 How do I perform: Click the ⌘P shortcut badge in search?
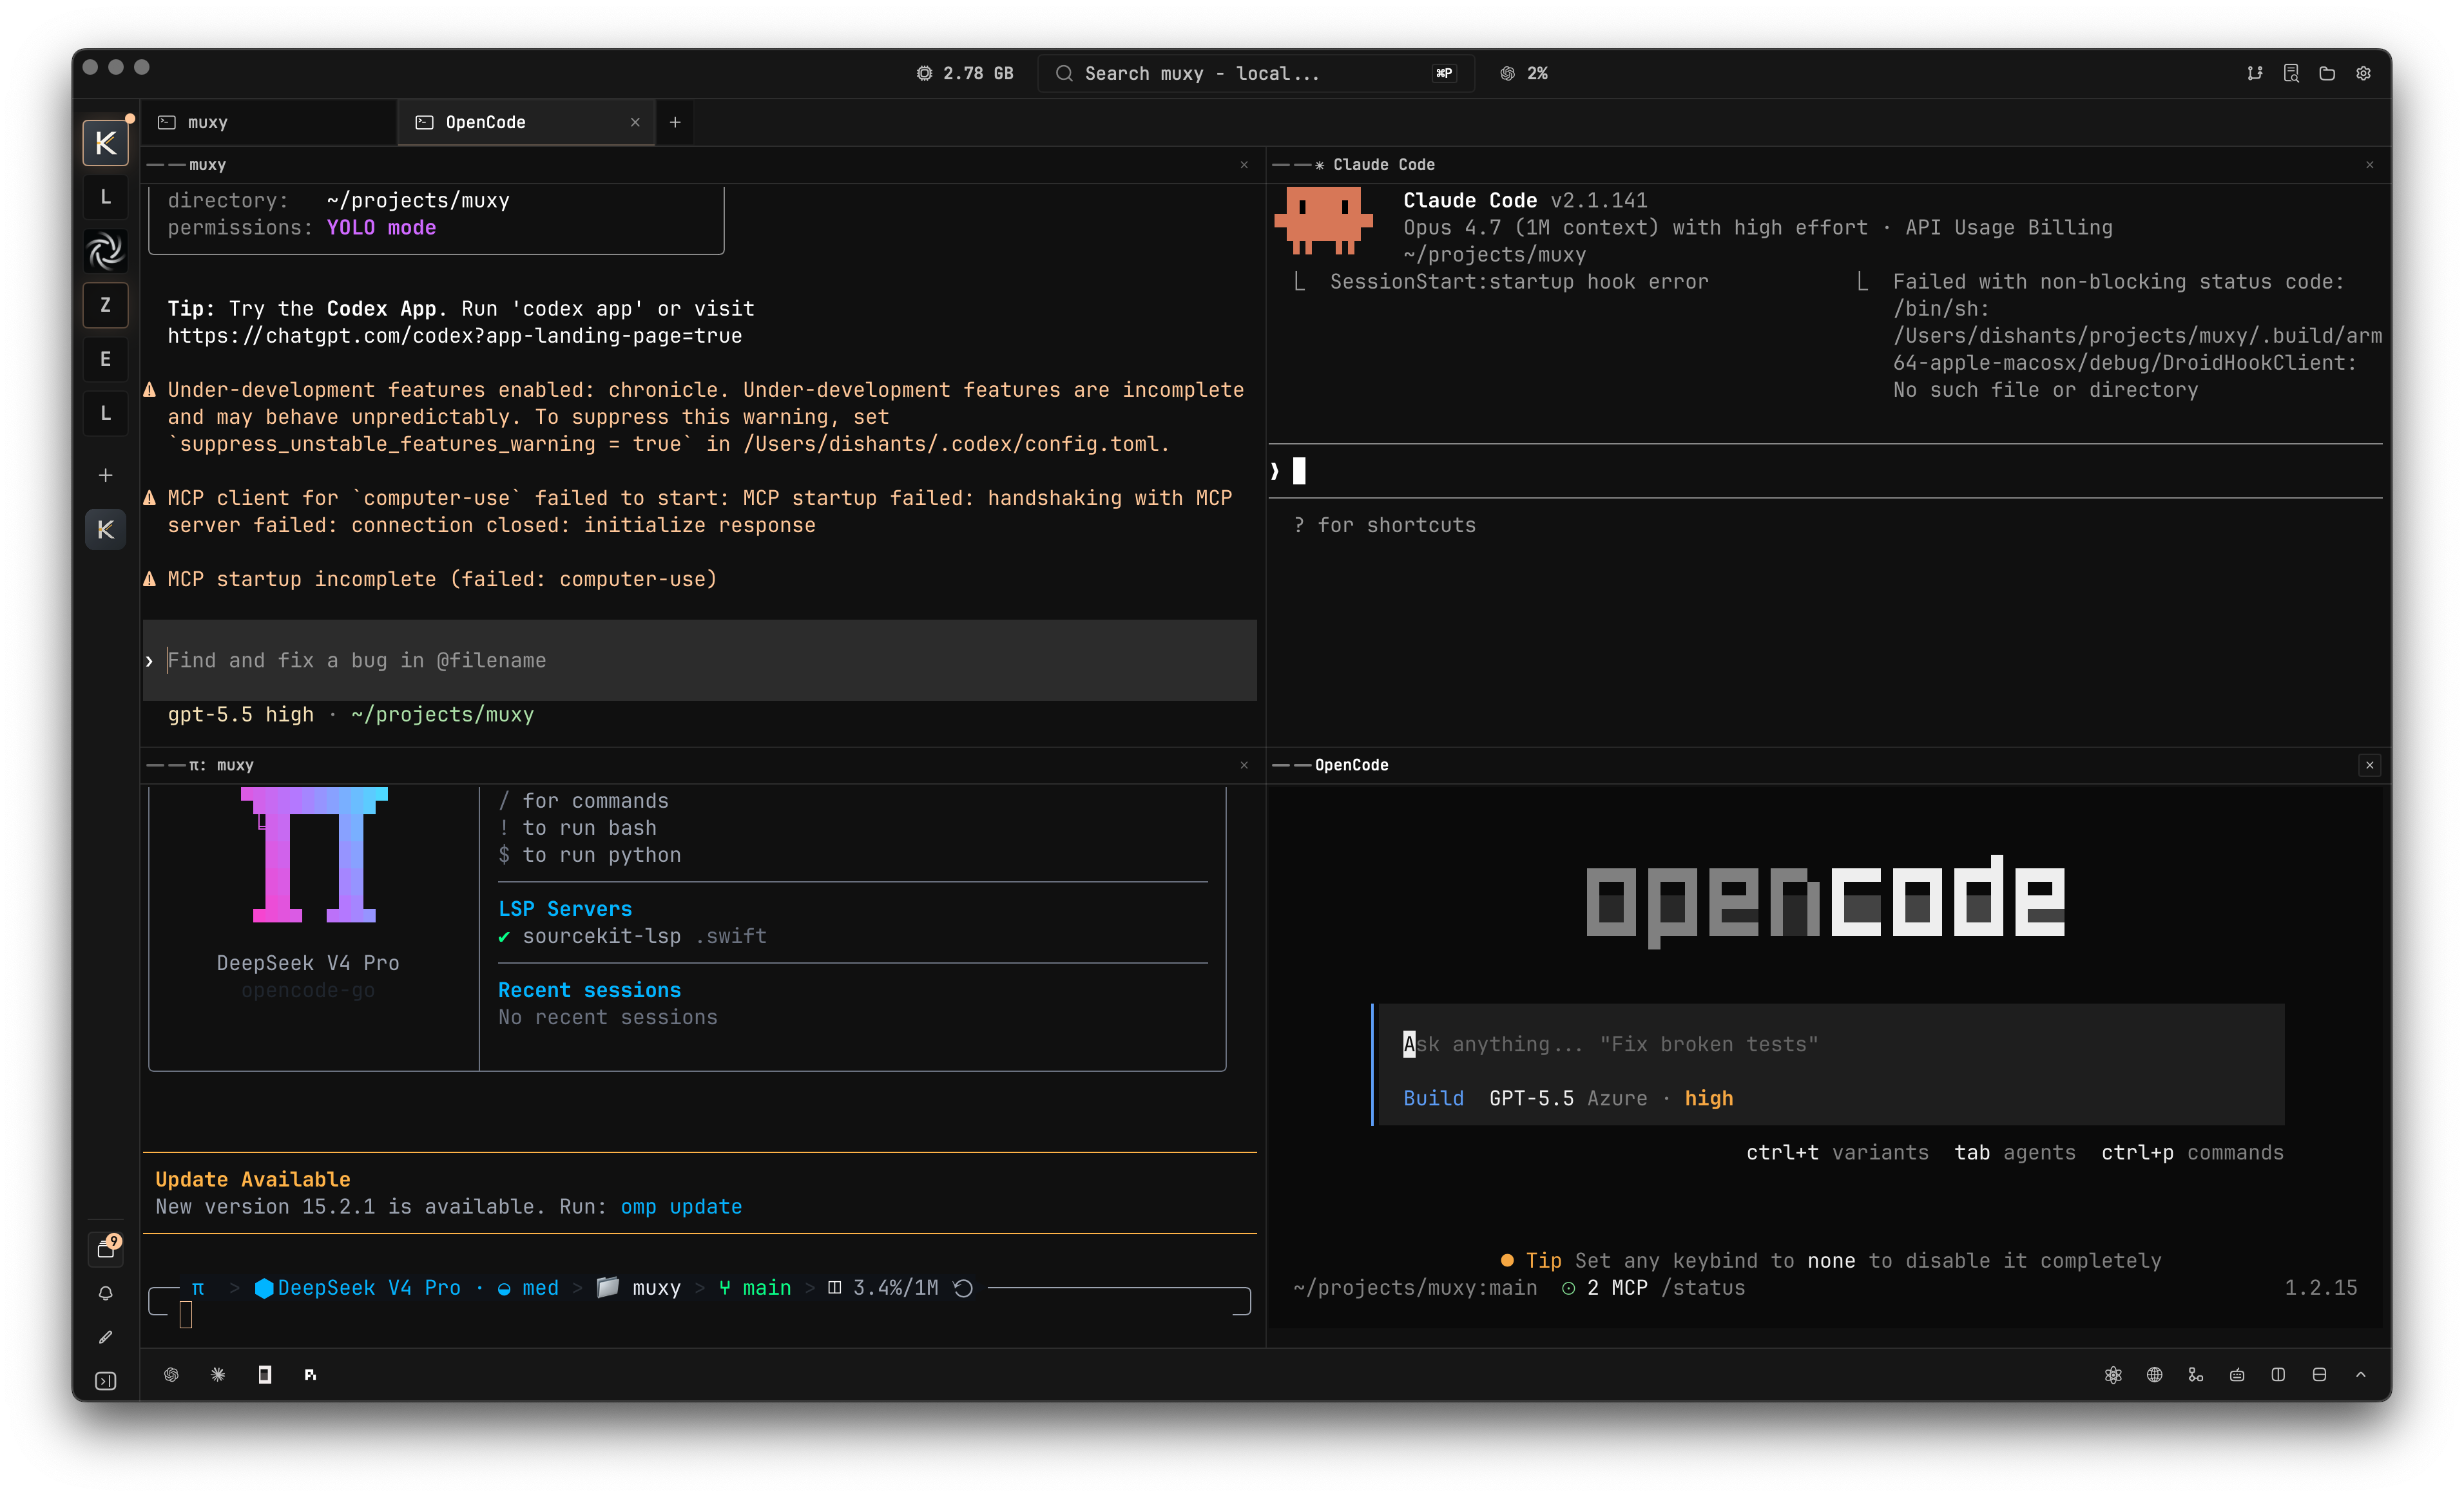point(1444,73)
